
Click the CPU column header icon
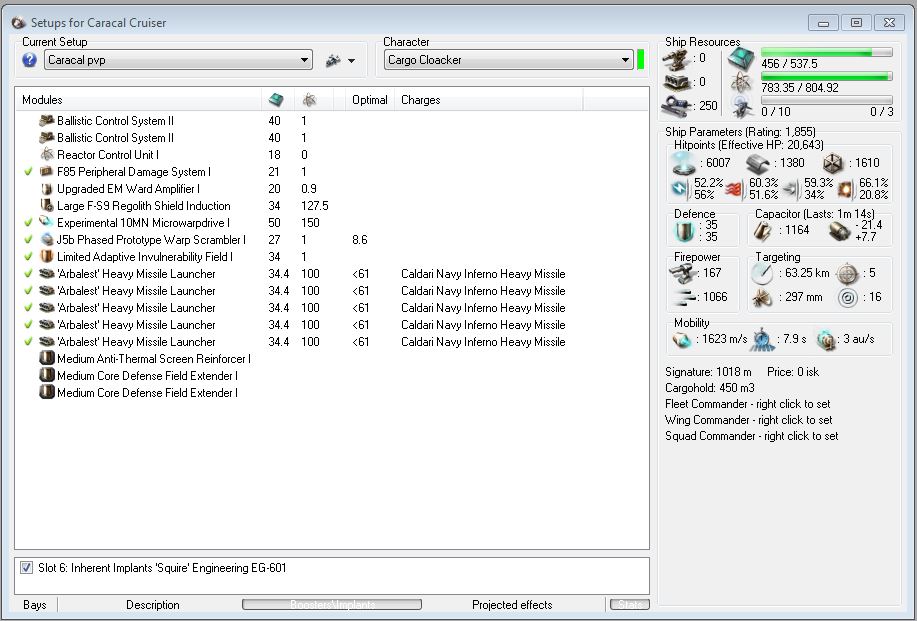[x=276, y=100]
